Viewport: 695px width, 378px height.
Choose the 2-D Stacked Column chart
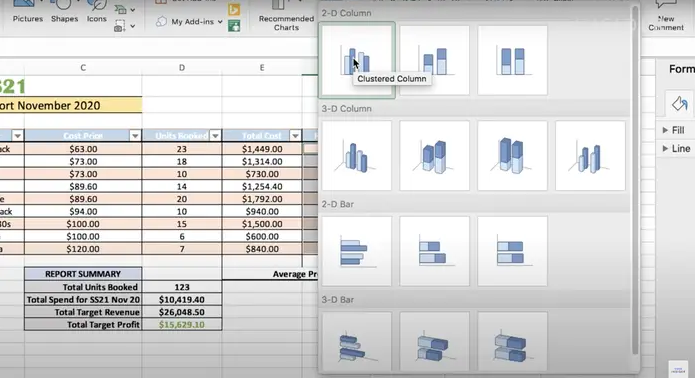[434, 60]
